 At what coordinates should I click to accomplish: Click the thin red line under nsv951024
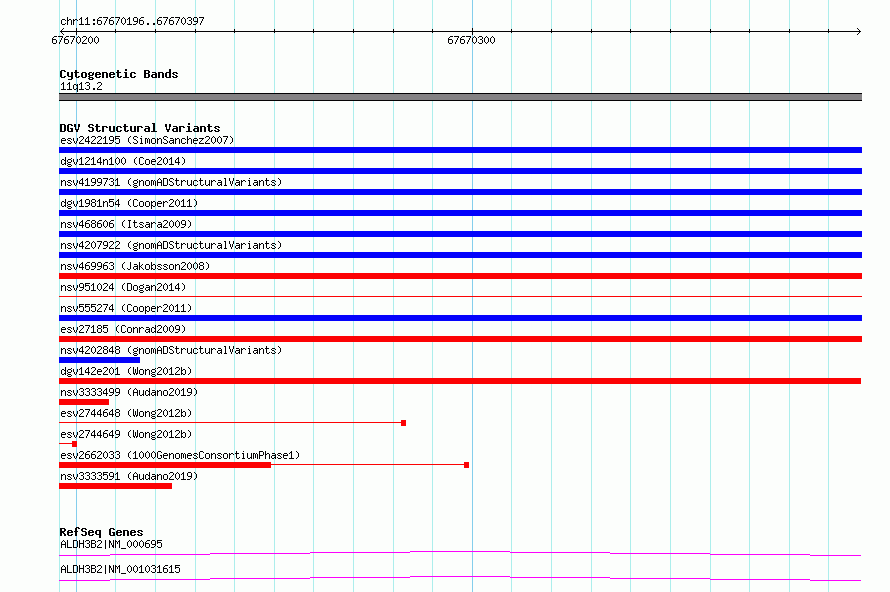460,296
